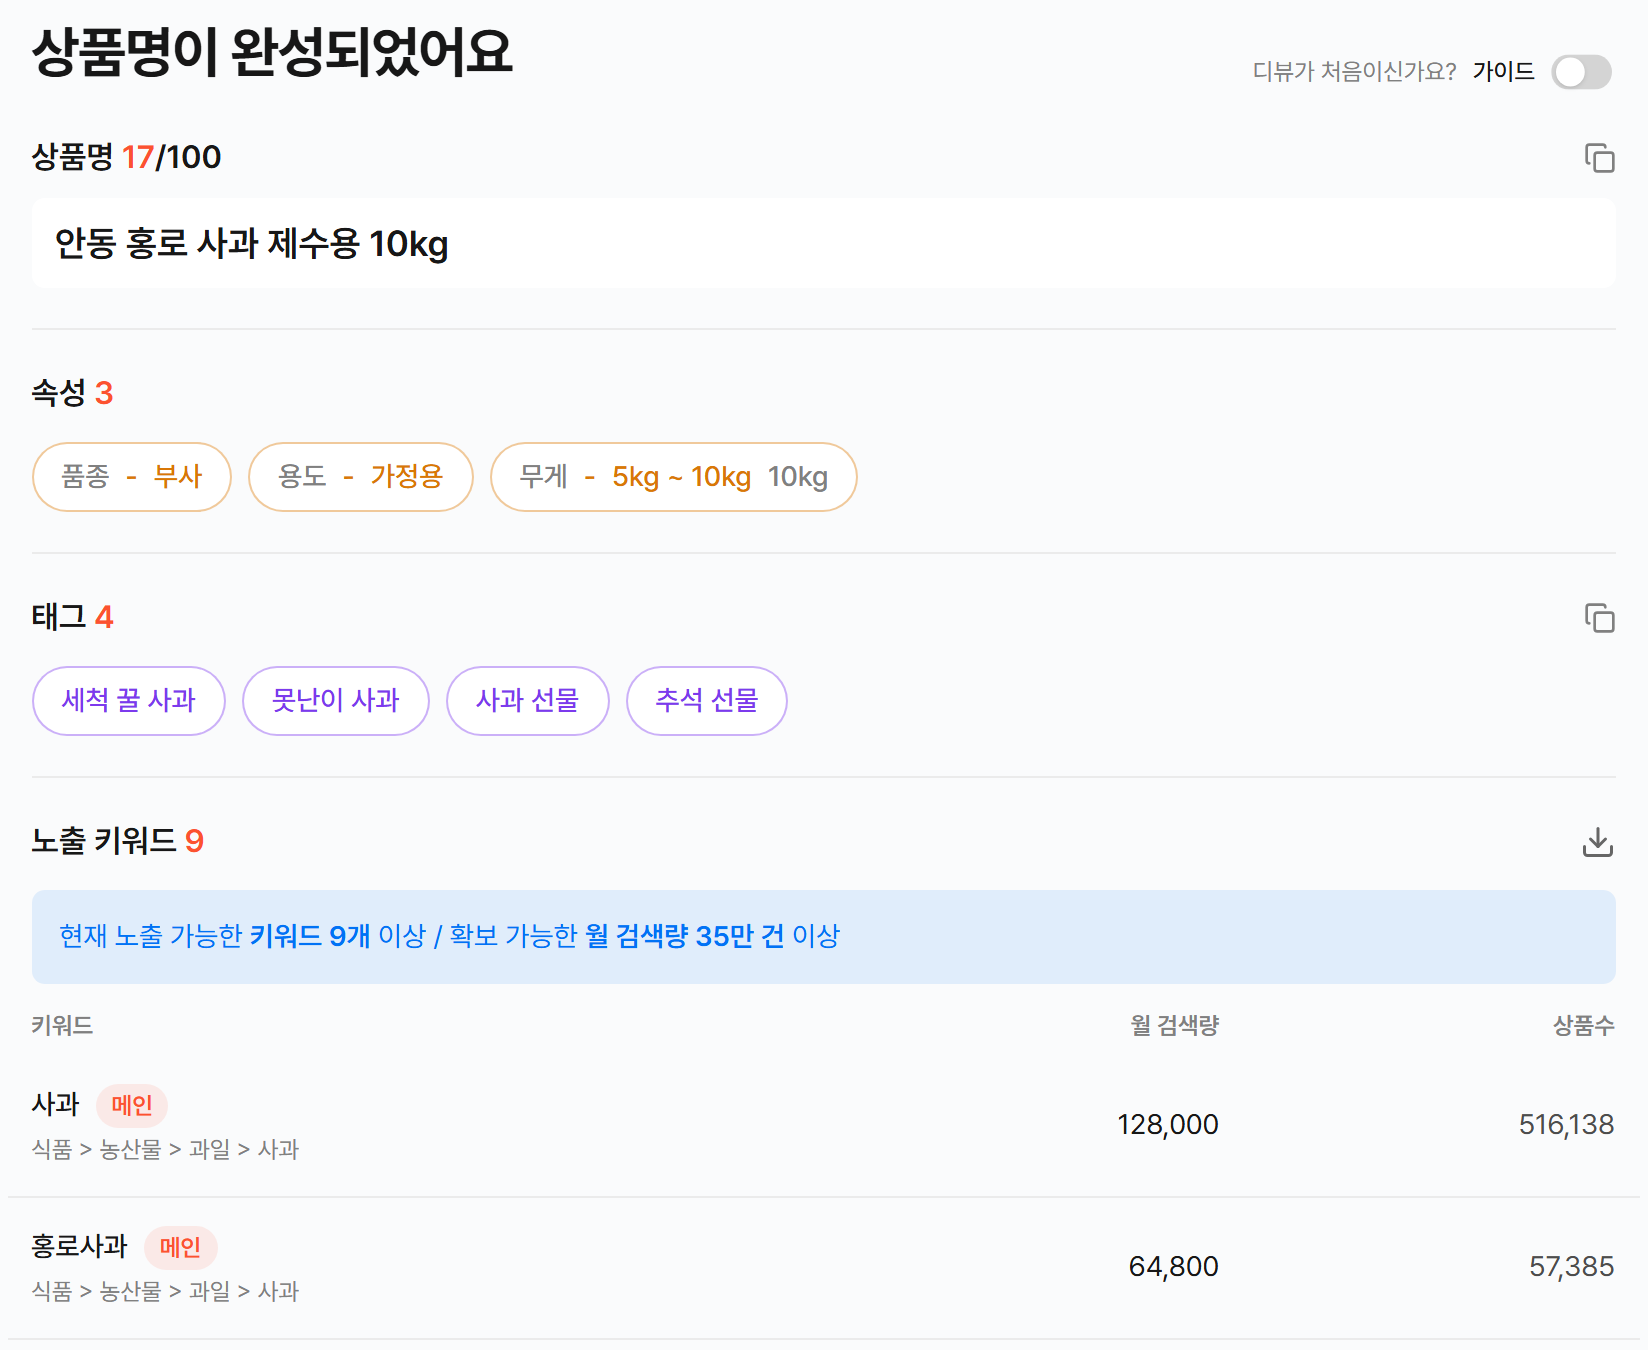Click the 못난이 사과 tag
1648x1350 pixels.
(336, 701)
